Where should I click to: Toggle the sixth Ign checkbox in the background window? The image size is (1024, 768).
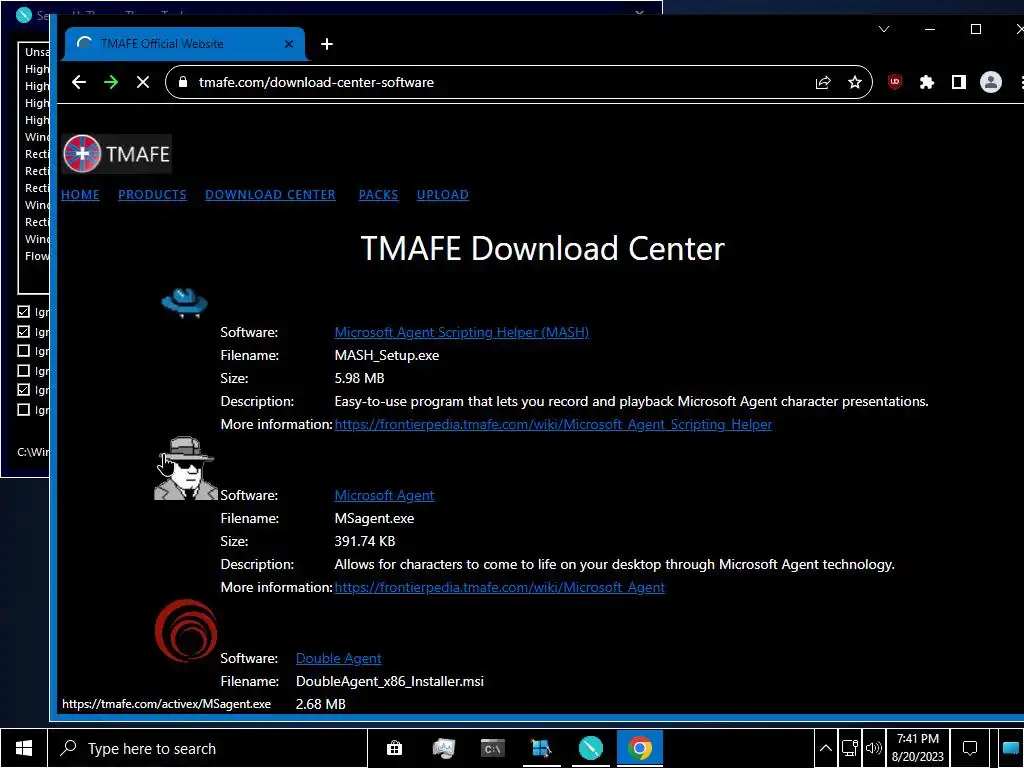click(24, 409)
